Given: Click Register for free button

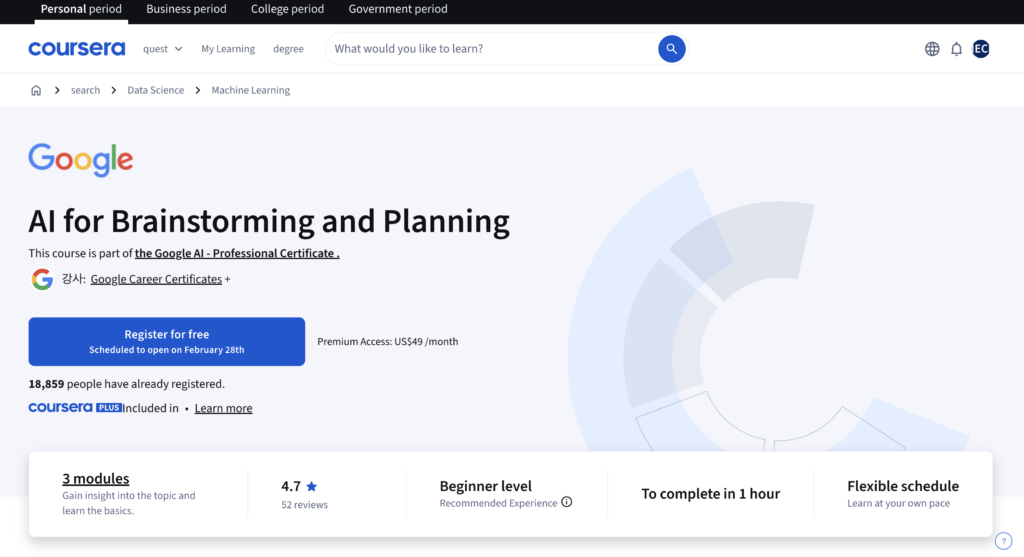Looking at the screenshot, I should click(167, 342).
